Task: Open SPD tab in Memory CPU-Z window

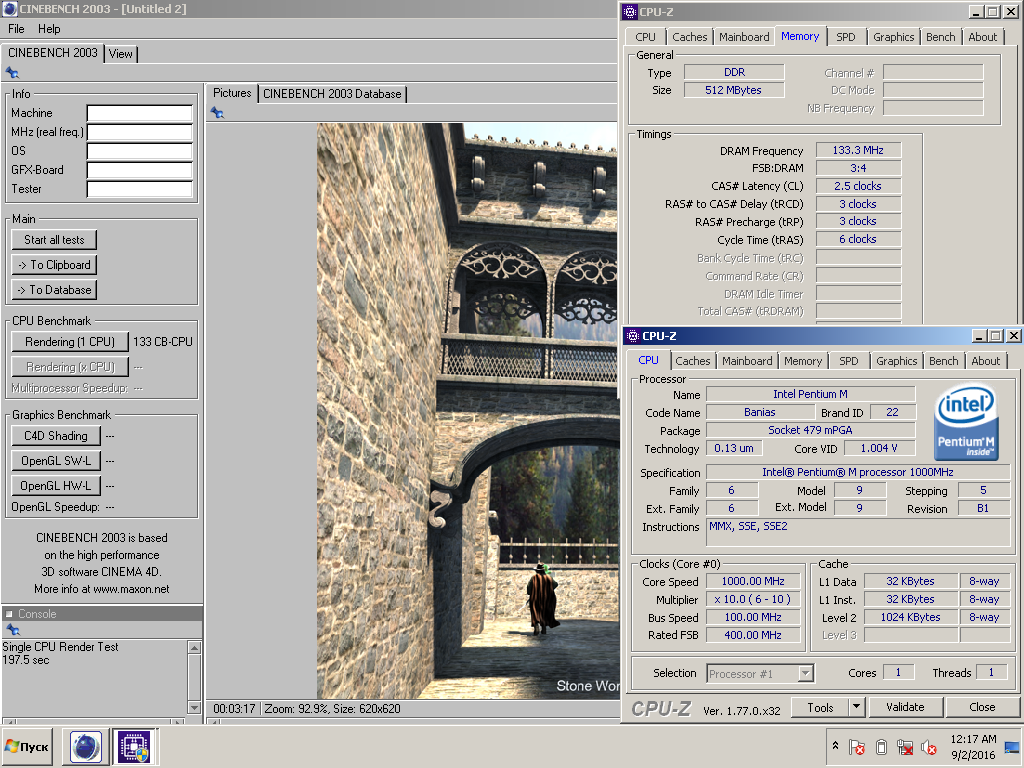Action: (x=846, y=37)
